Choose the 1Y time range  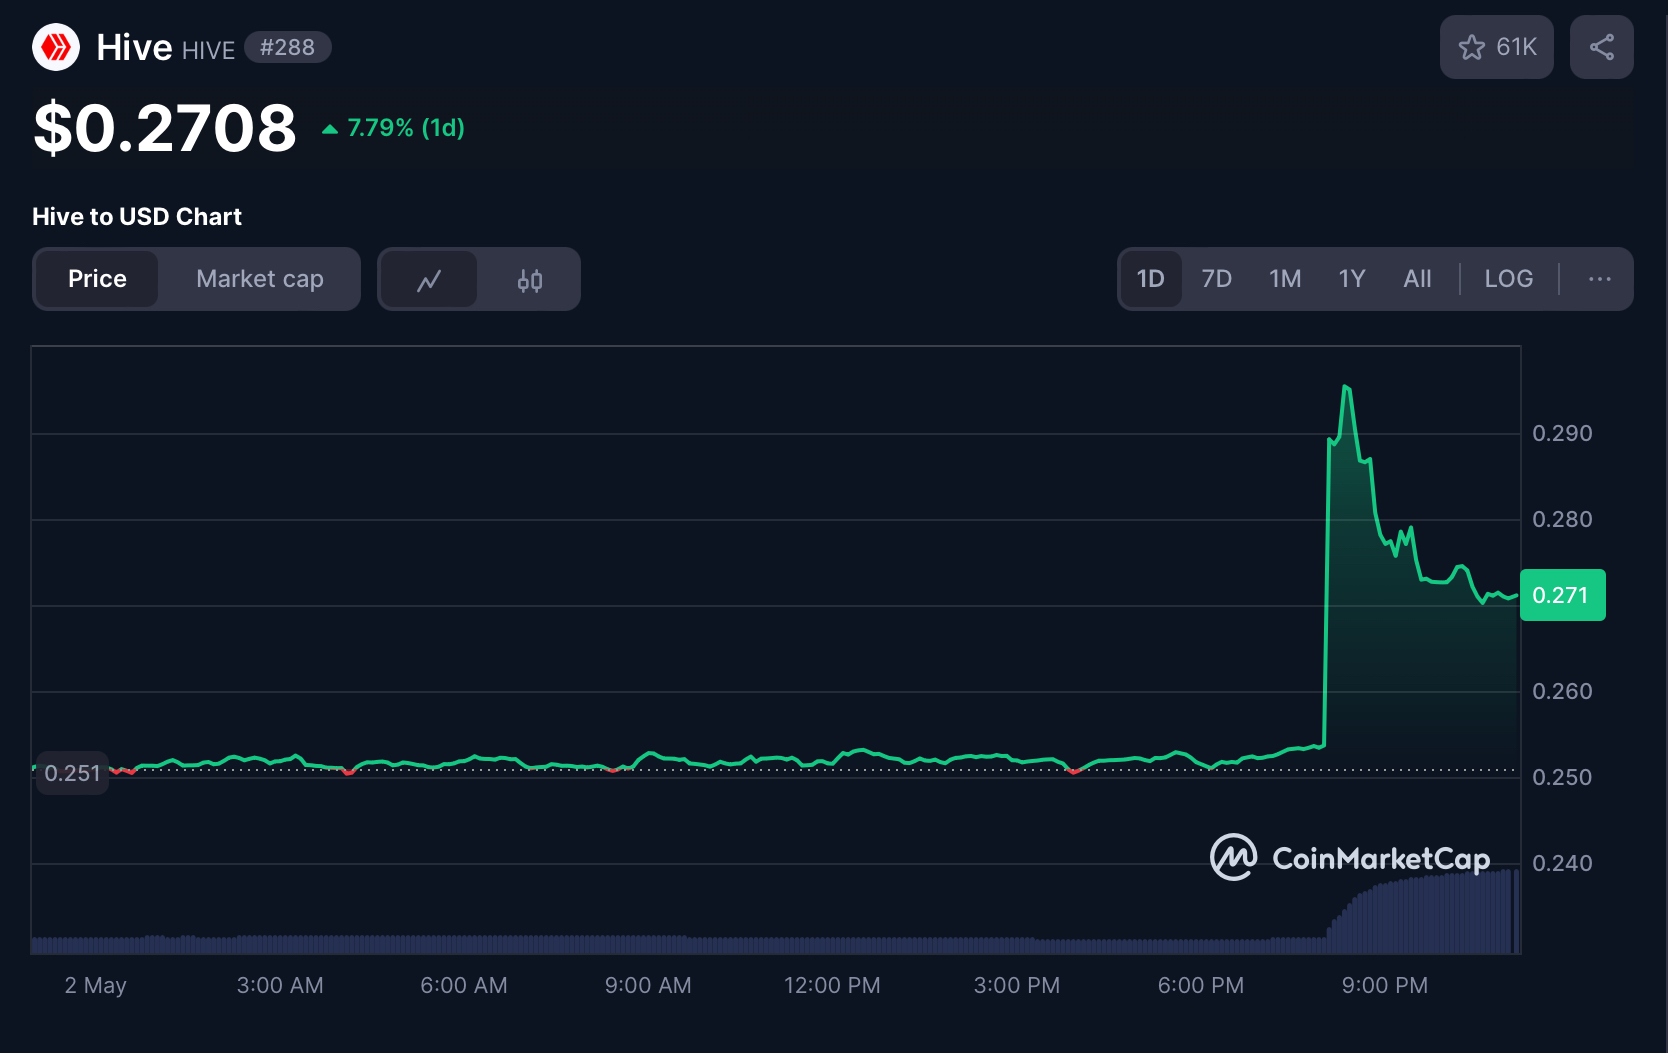pyautogui.click(x=1352, y=279)
